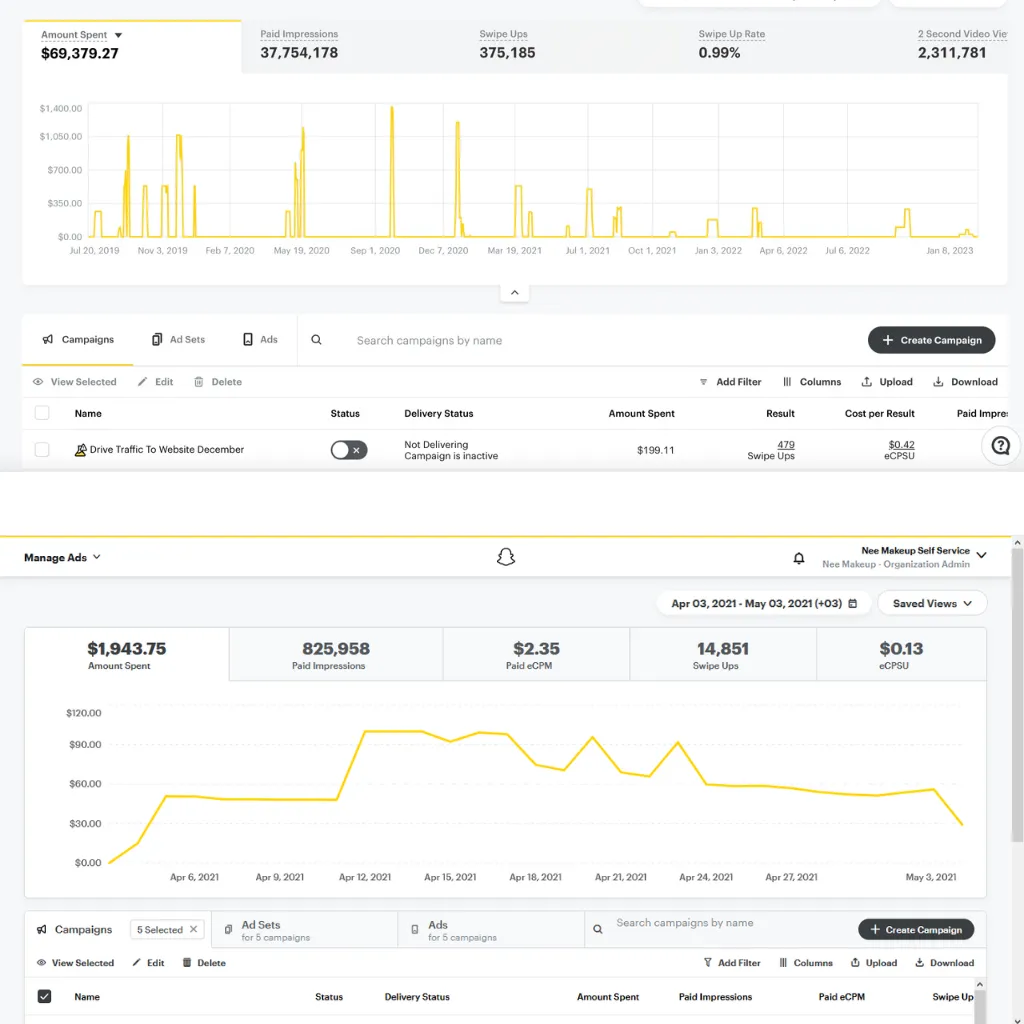
Task: Check the box for Drive Traffic To Website December
Action: 42,449
